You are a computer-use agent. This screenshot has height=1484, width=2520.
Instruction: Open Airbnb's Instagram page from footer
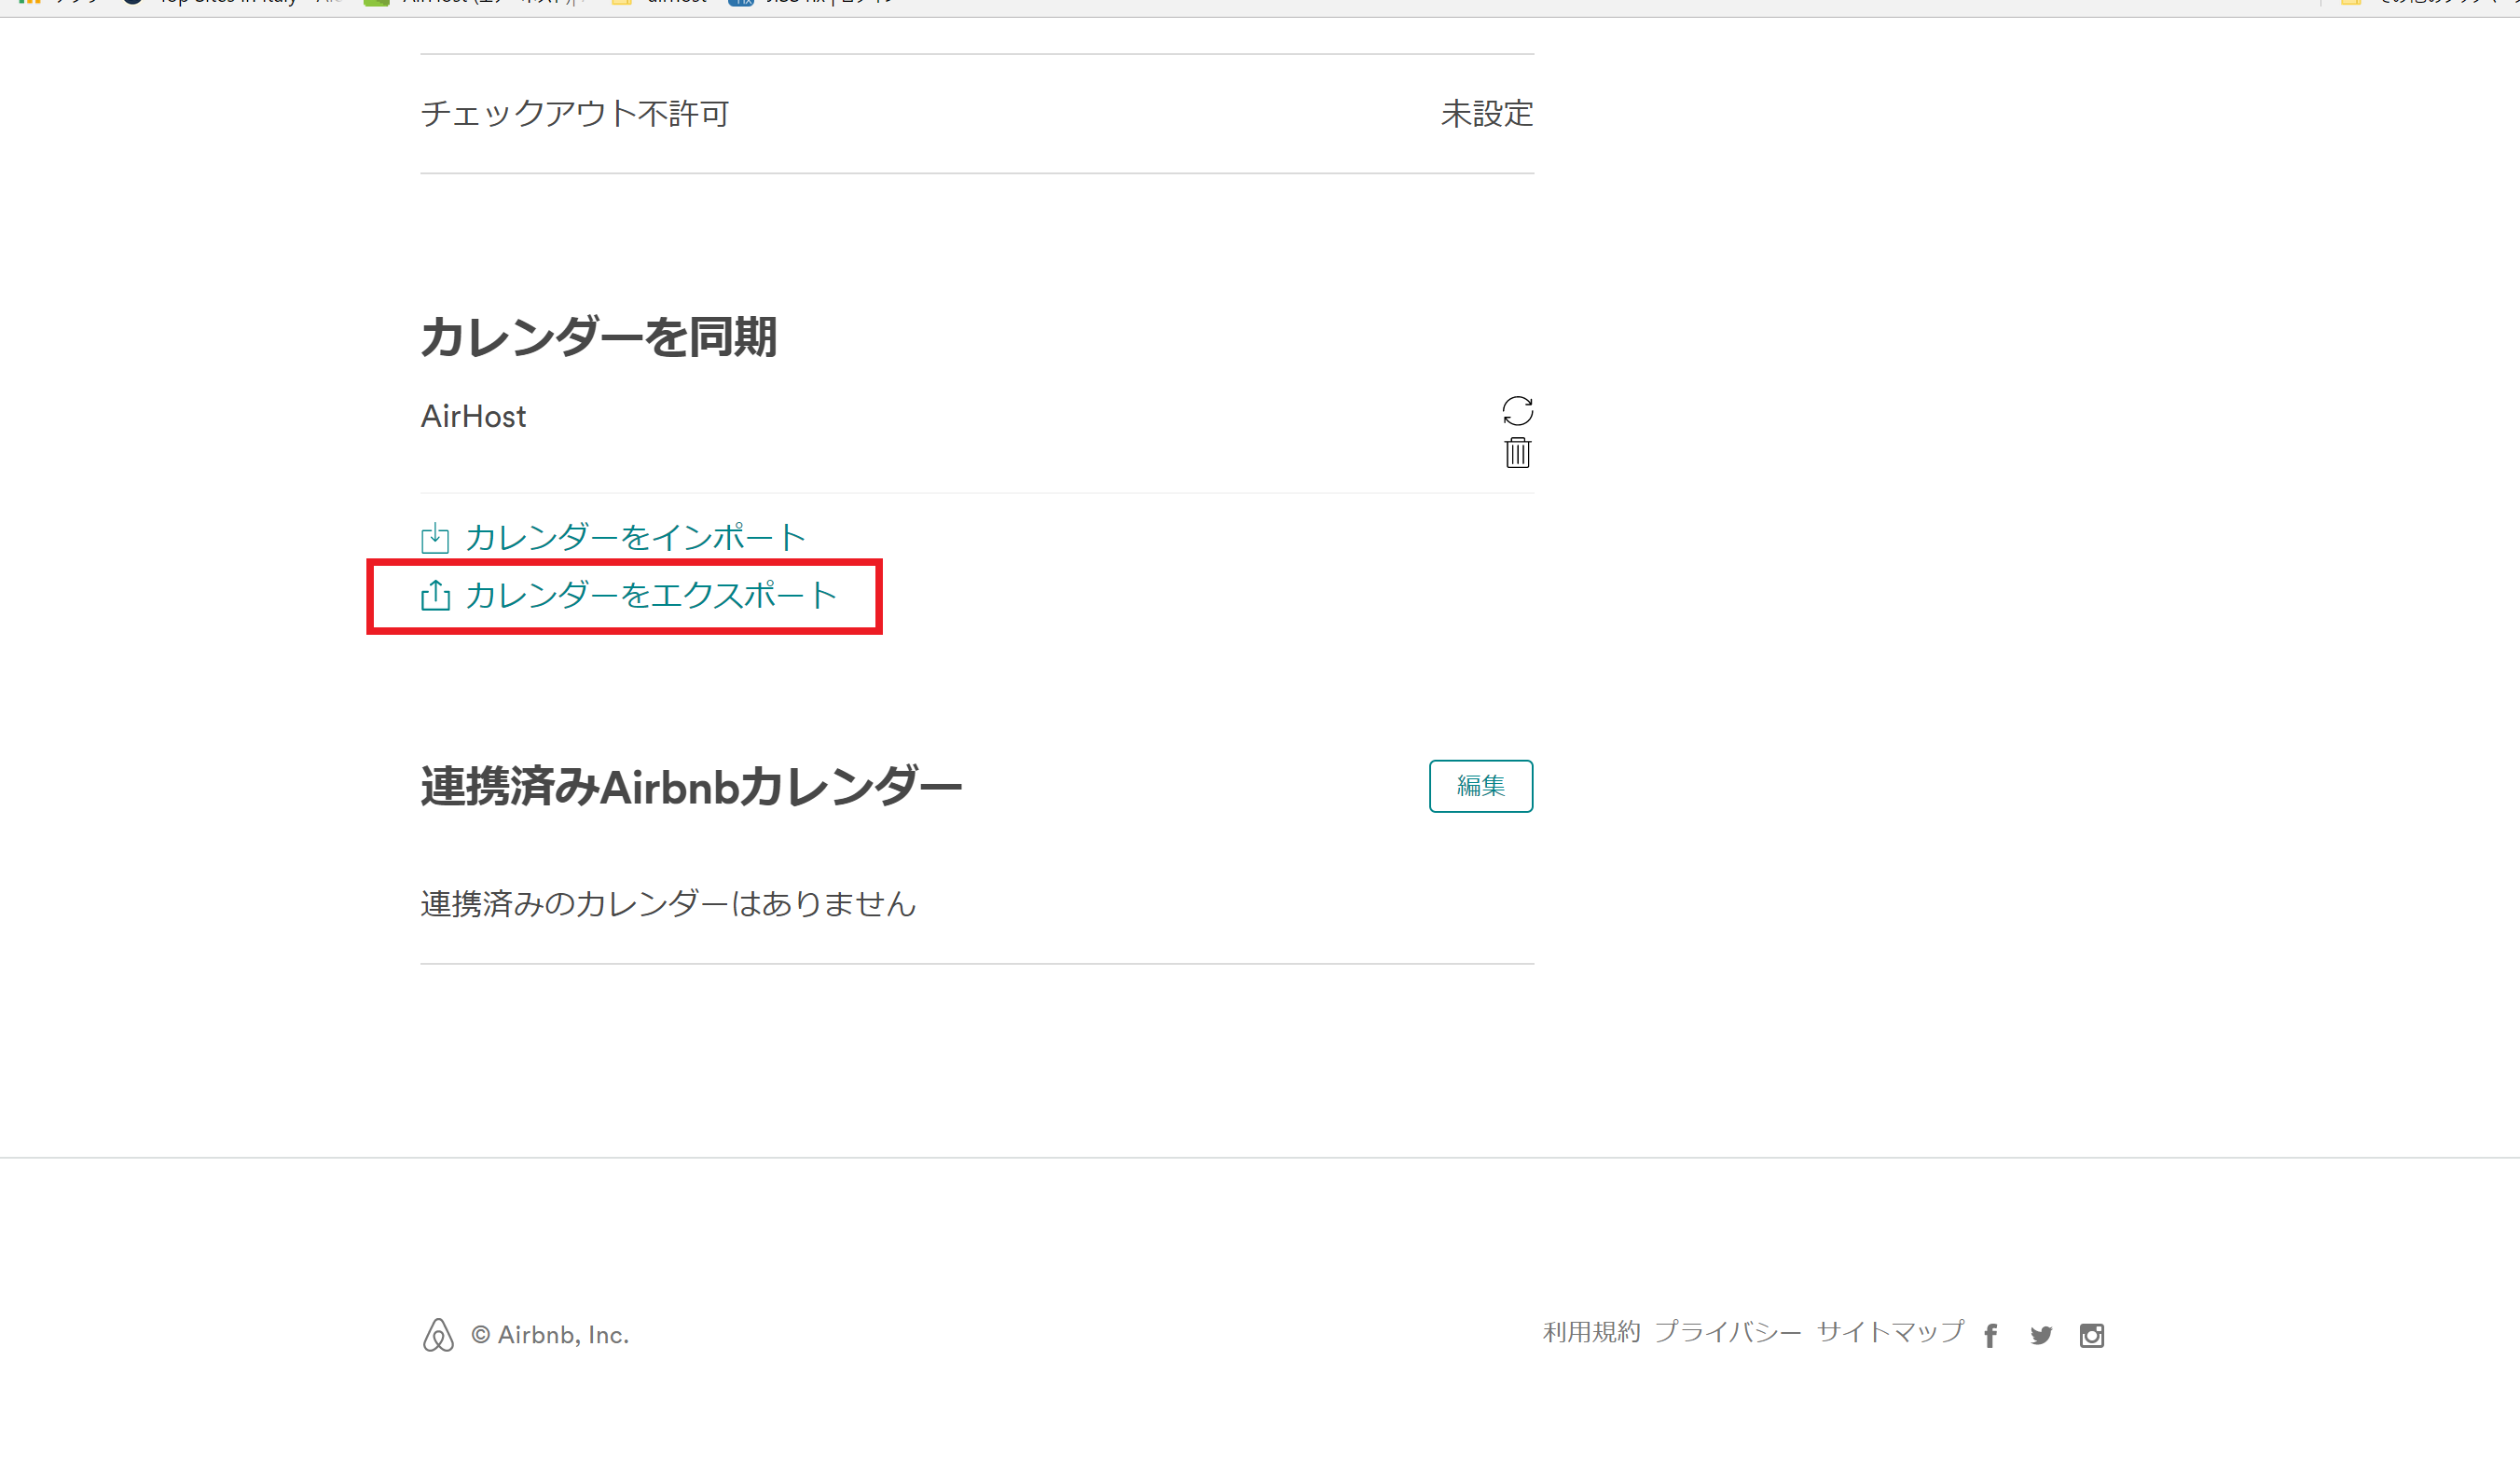(x=2091, y=1335)
